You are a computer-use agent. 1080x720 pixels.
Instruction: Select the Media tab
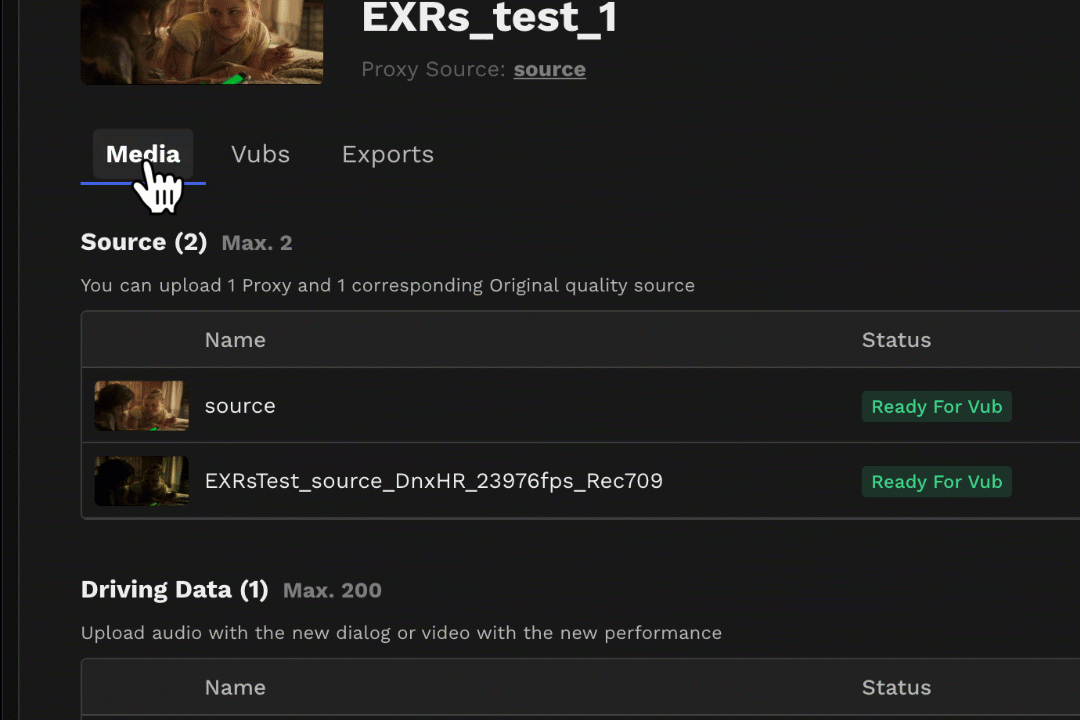pyautogui.click(x=143, y=154)
